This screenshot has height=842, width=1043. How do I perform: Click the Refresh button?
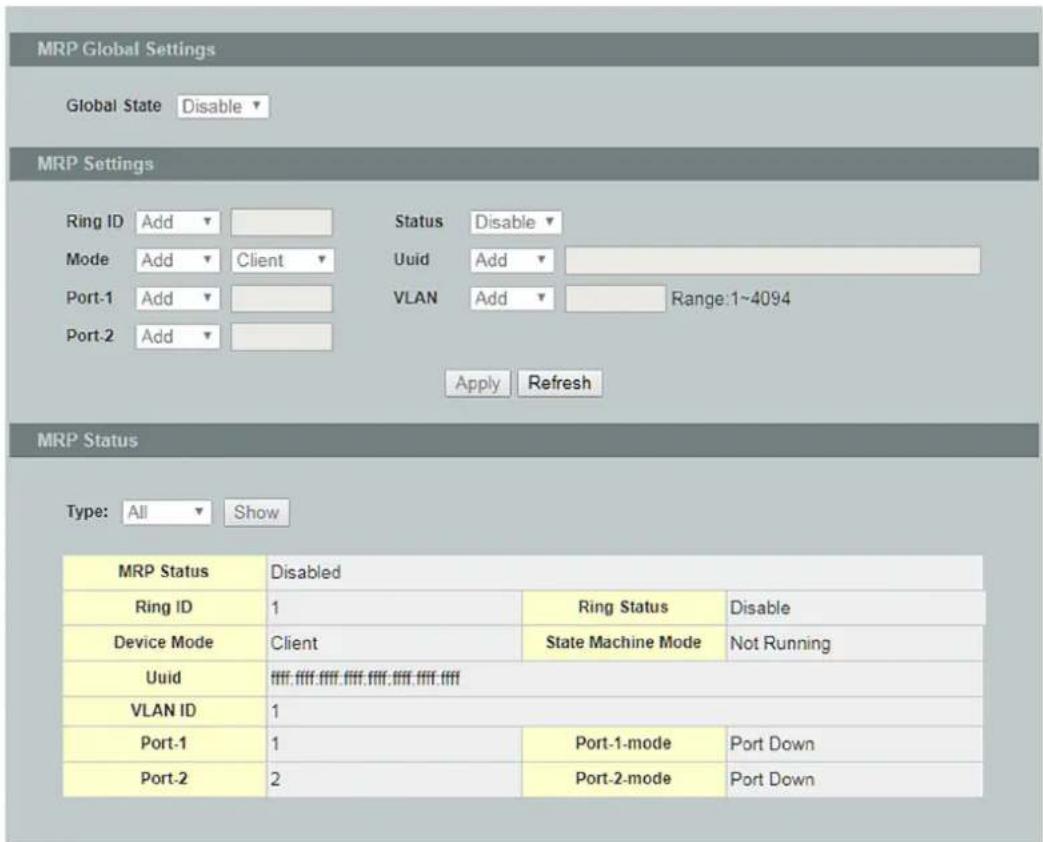pyautogui.click(x=559, y=384)
